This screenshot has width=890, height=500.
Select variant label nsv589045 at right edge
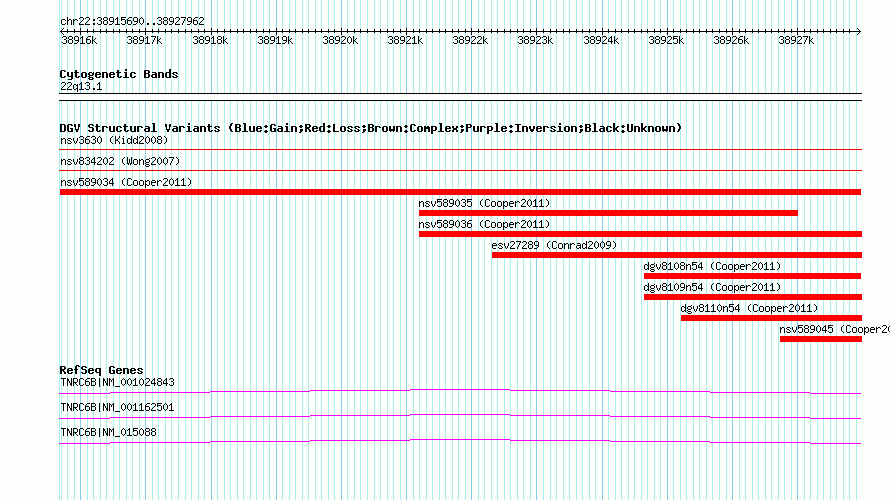(x=834, y=329)
